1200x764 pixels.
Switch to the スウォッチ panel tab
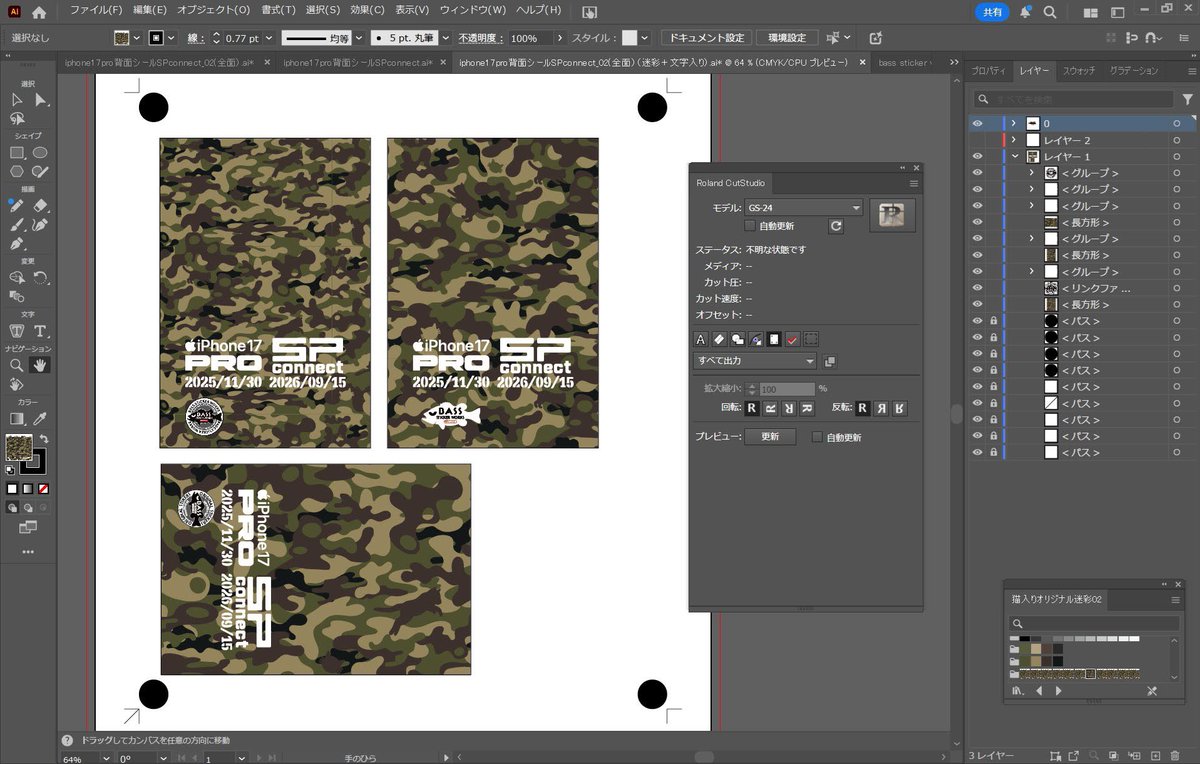point(1079,71)
